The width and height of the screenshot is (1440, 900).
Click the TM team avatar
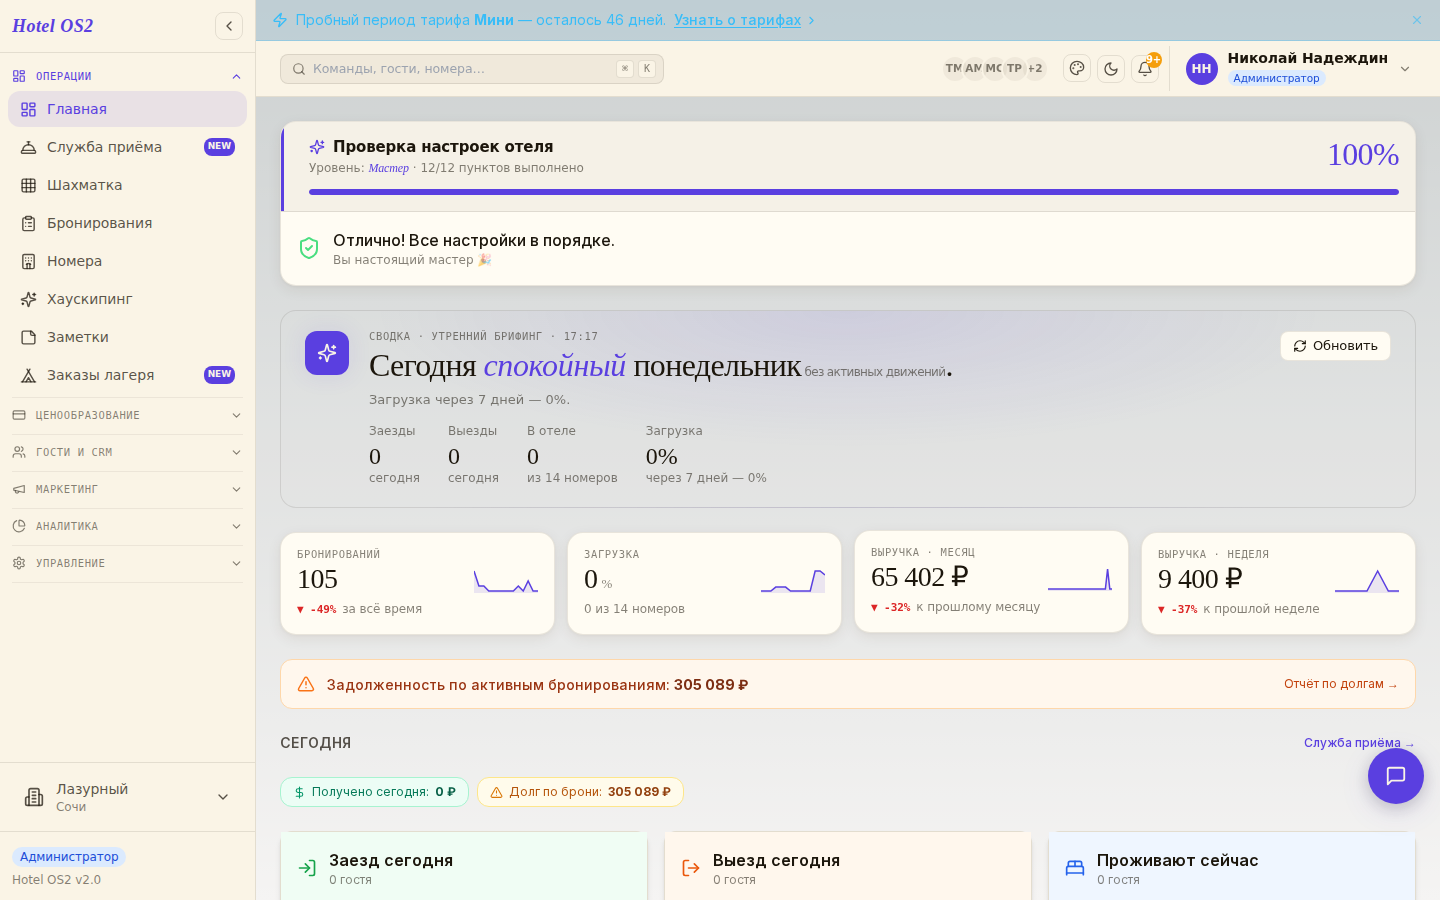pyautogui.click(x=954, y=69)
